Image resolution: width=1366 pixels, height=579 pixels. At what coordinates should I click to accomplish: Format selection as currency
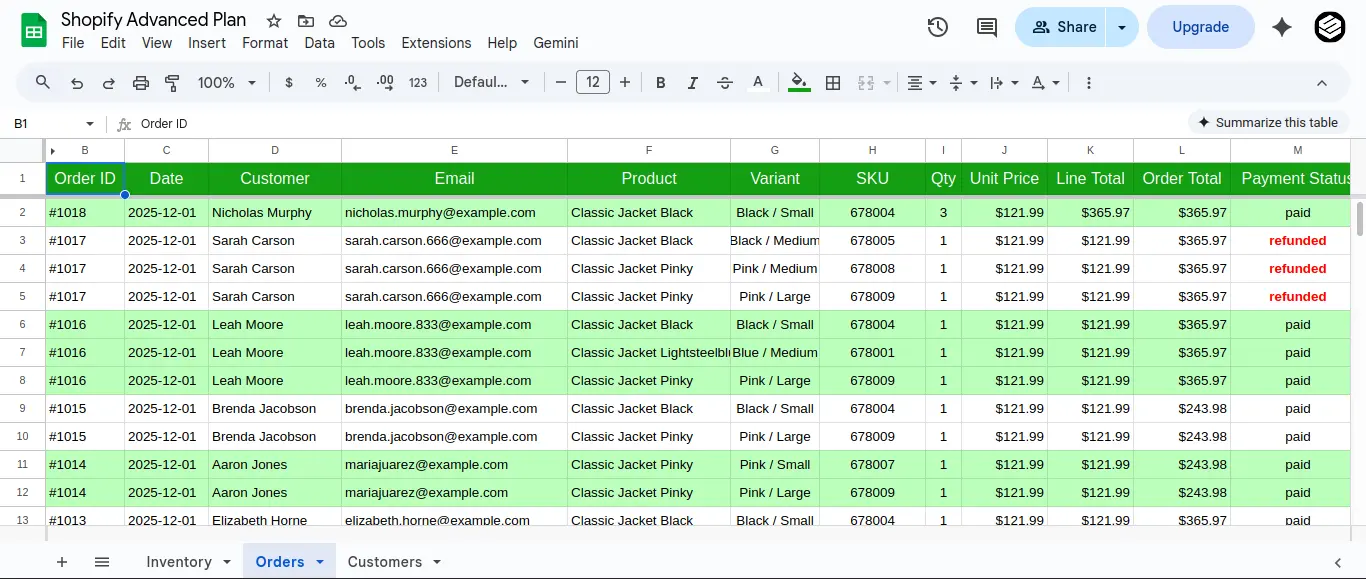click(289, 82)
